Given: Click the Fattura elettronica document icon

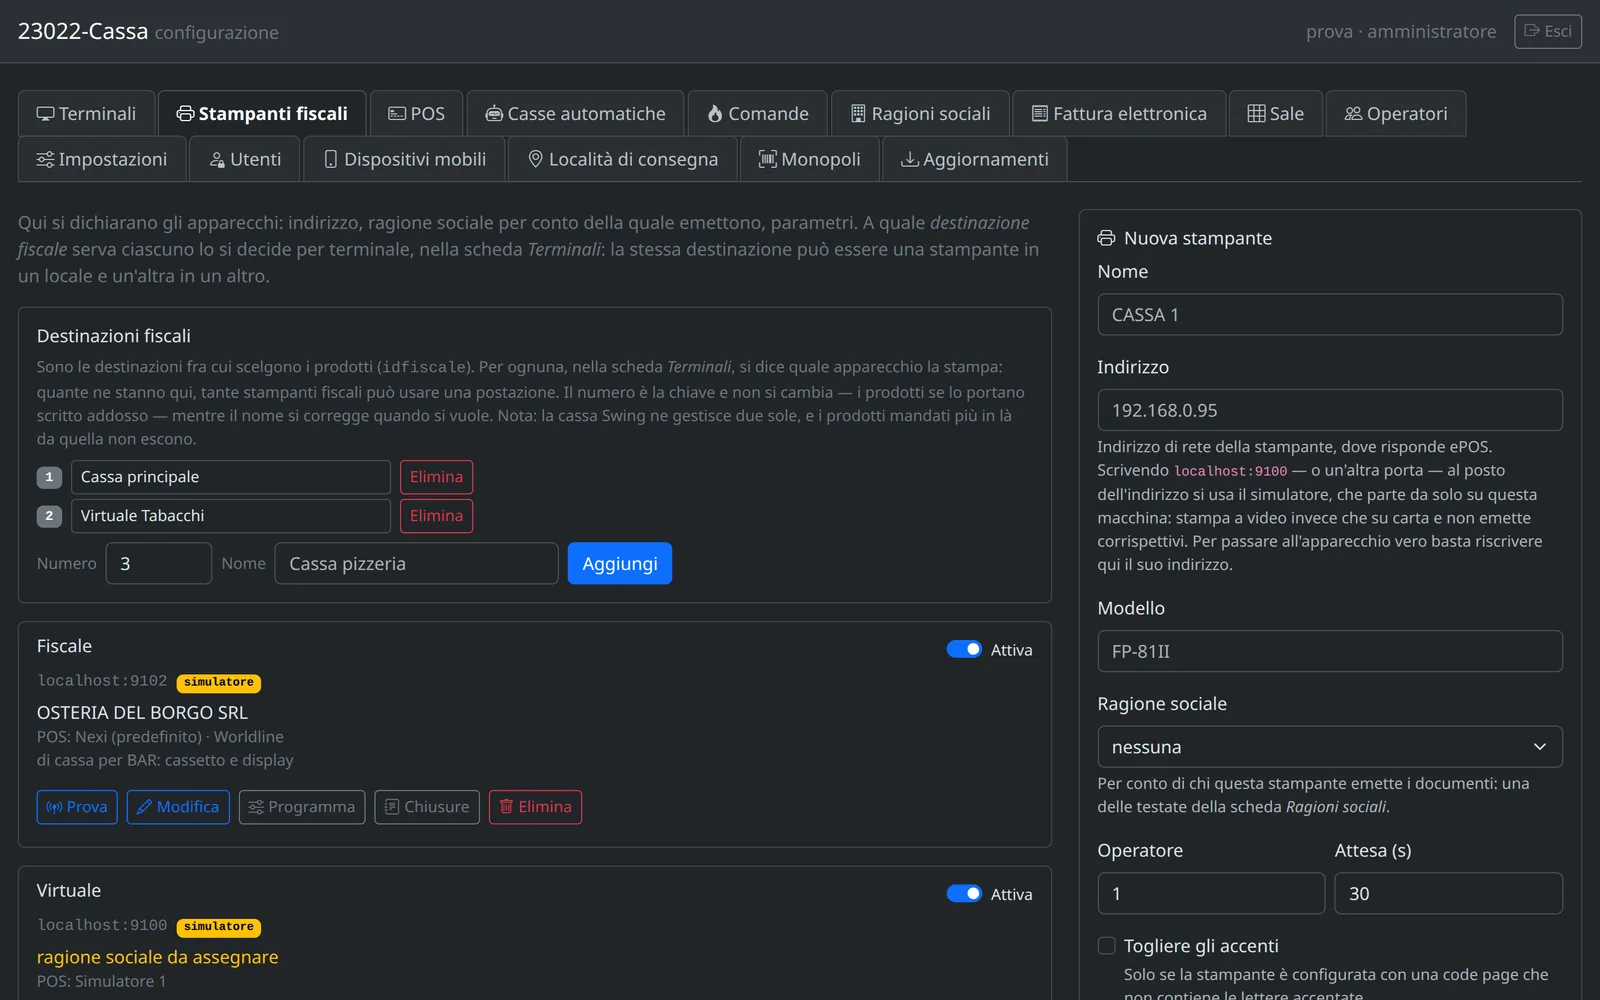Looking at the screenshot, I should [1040, 114].
